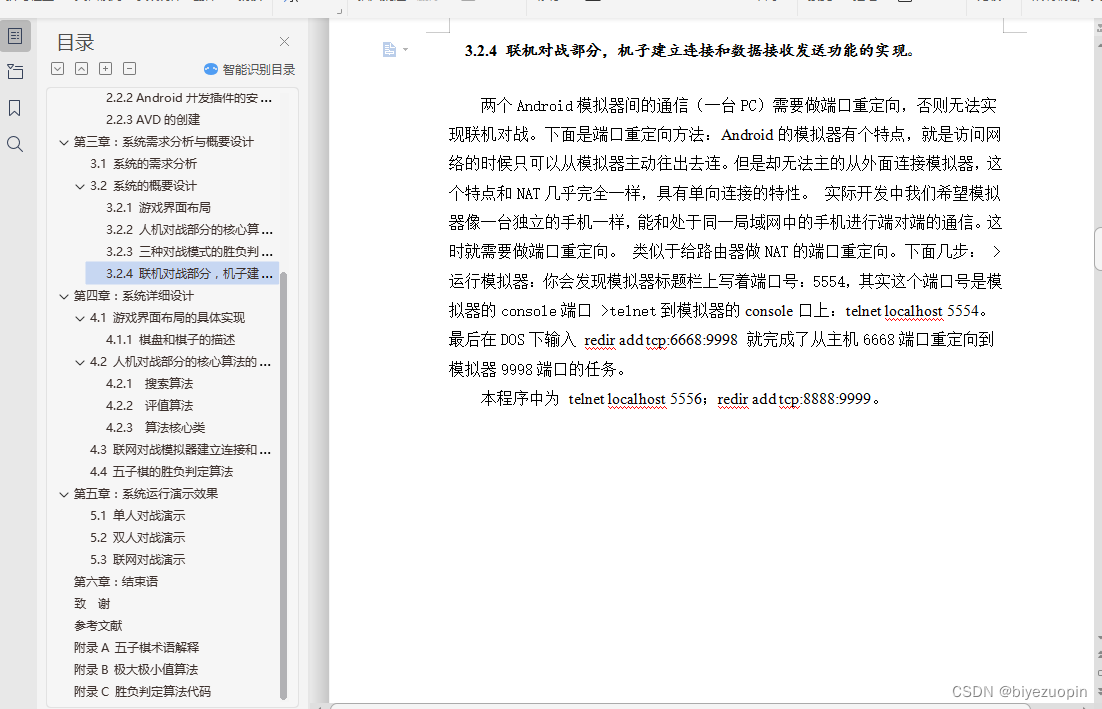Click the paragraph layout icon beside heading 3.2.4
This screenshot has height=709, width=1102.
(x=389, y=49)
